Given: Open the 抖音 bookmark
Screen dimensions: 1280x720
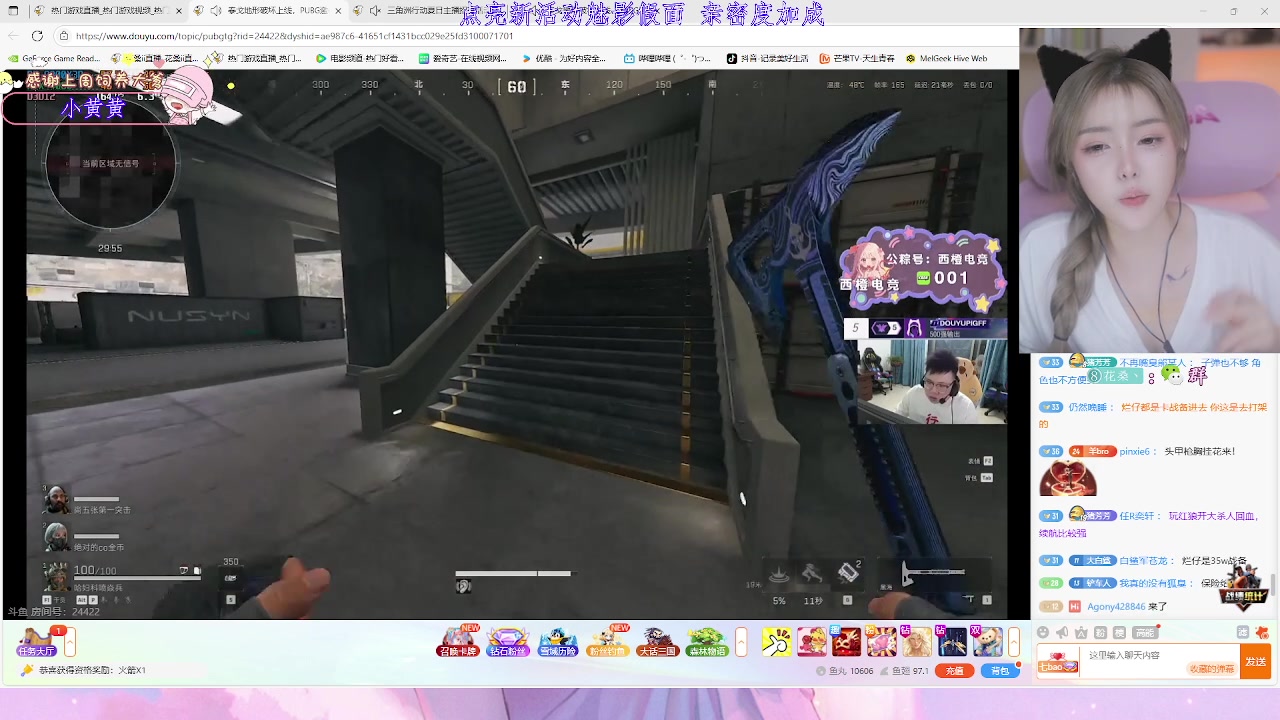Looking at the screenshot, I should pos(767,58).
